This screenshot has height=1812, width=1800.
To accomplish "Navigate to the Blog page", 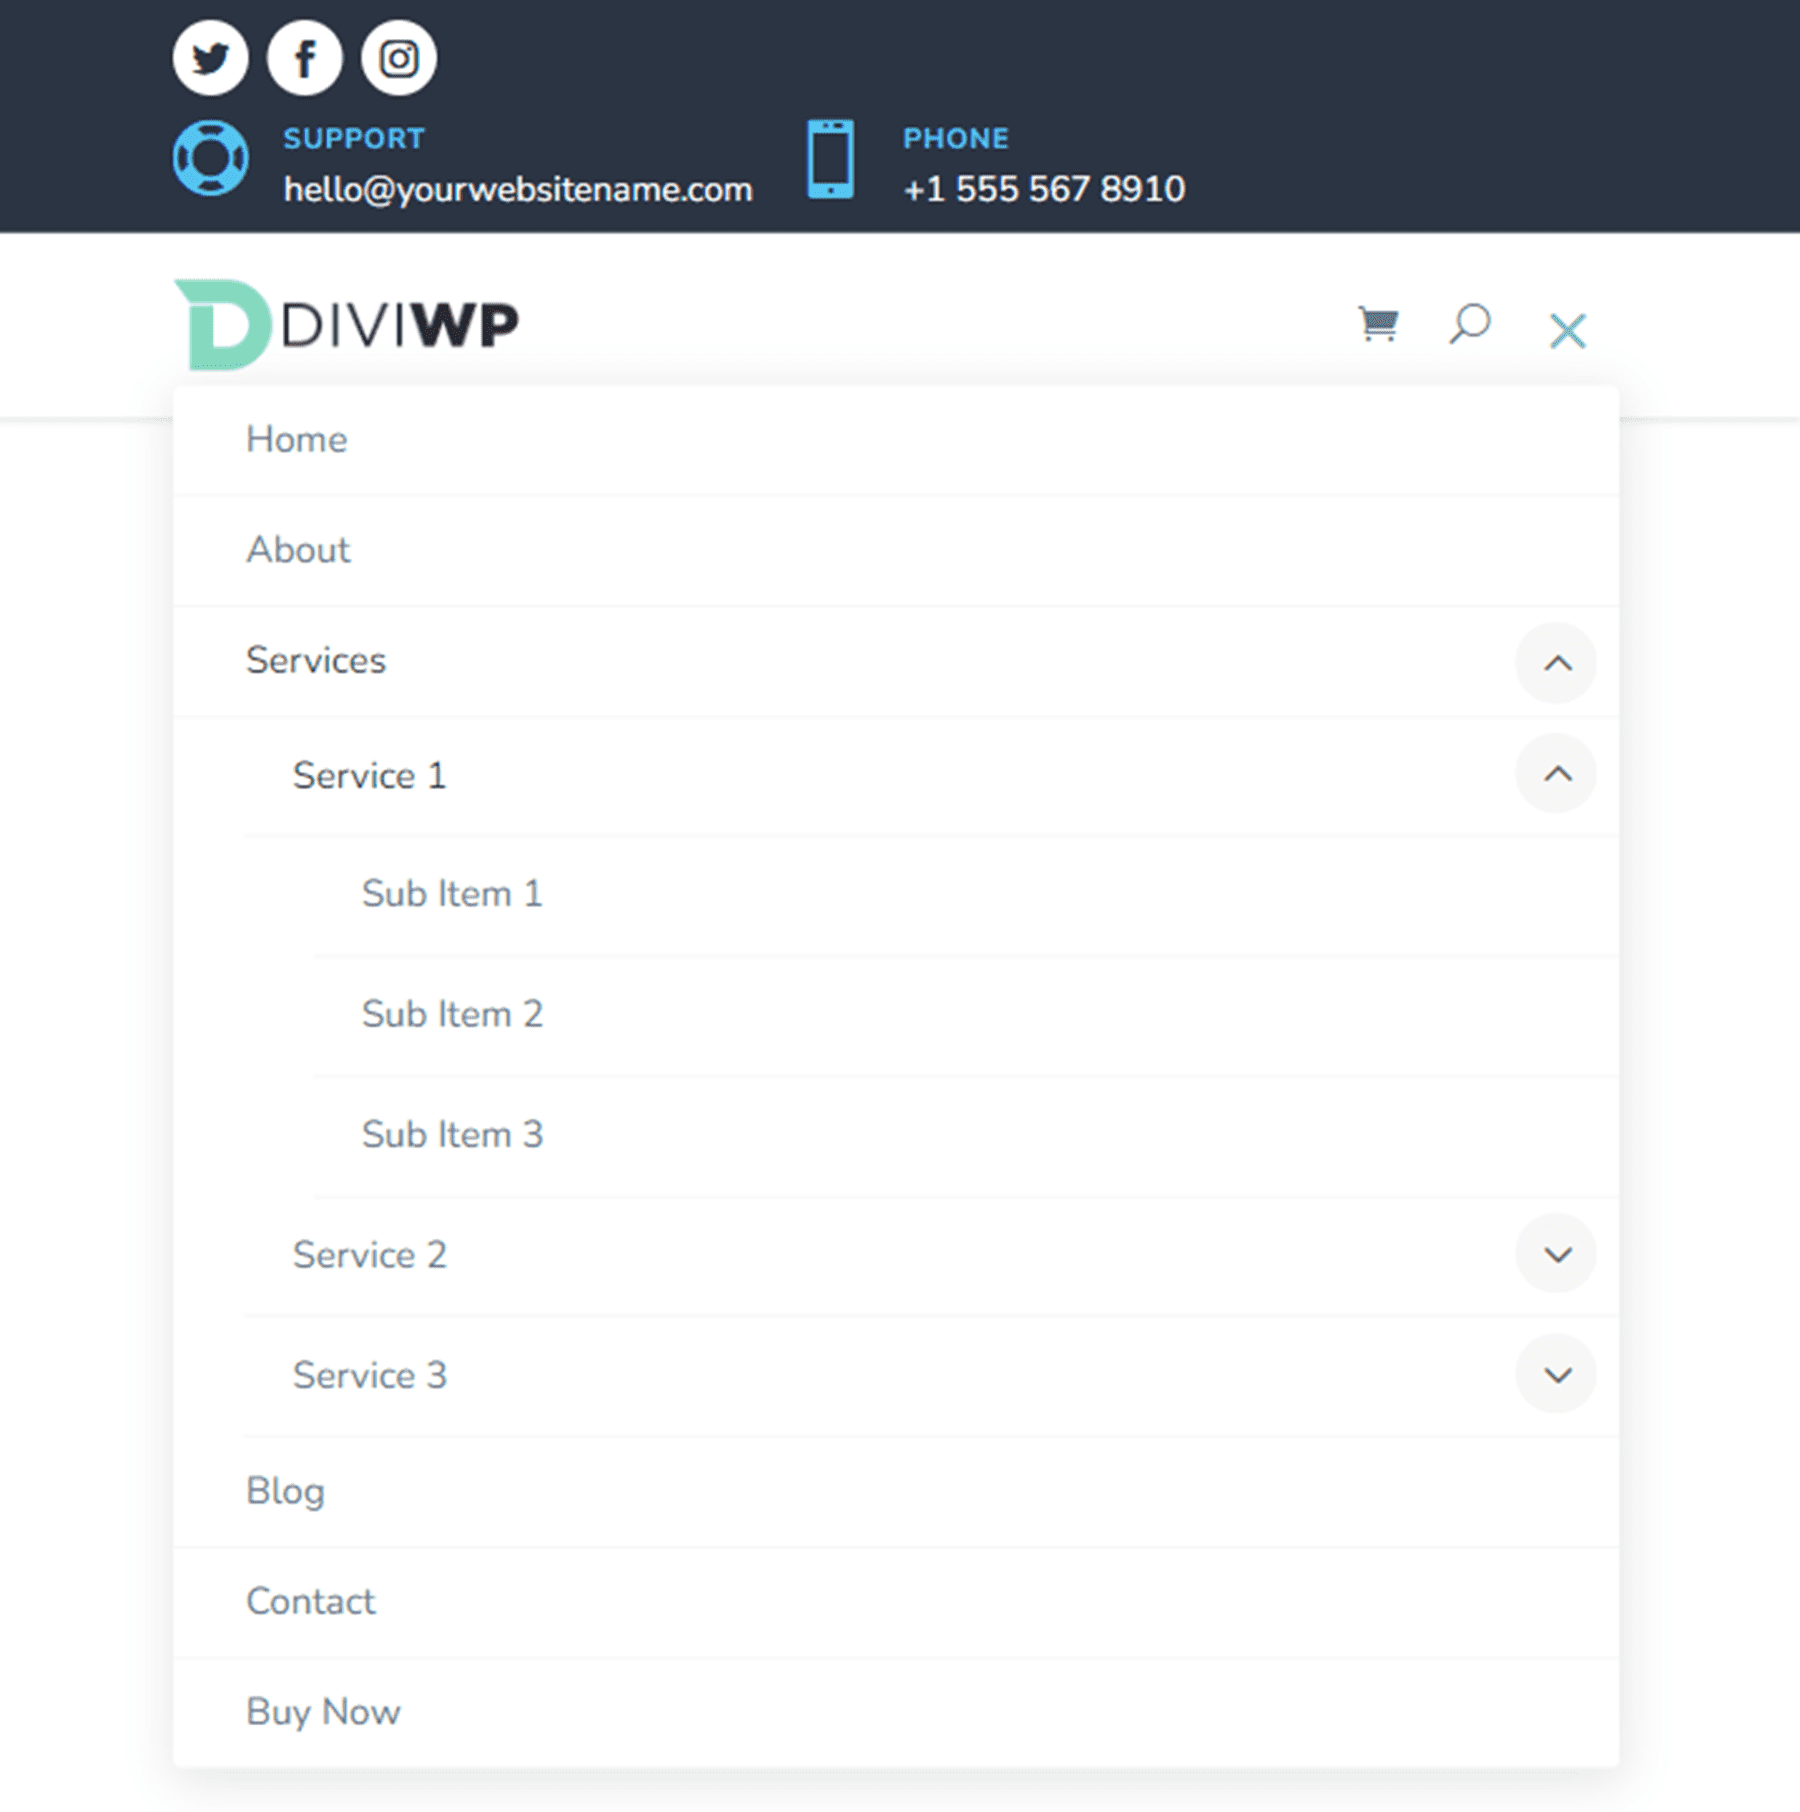I will [x=285, y=1490].
